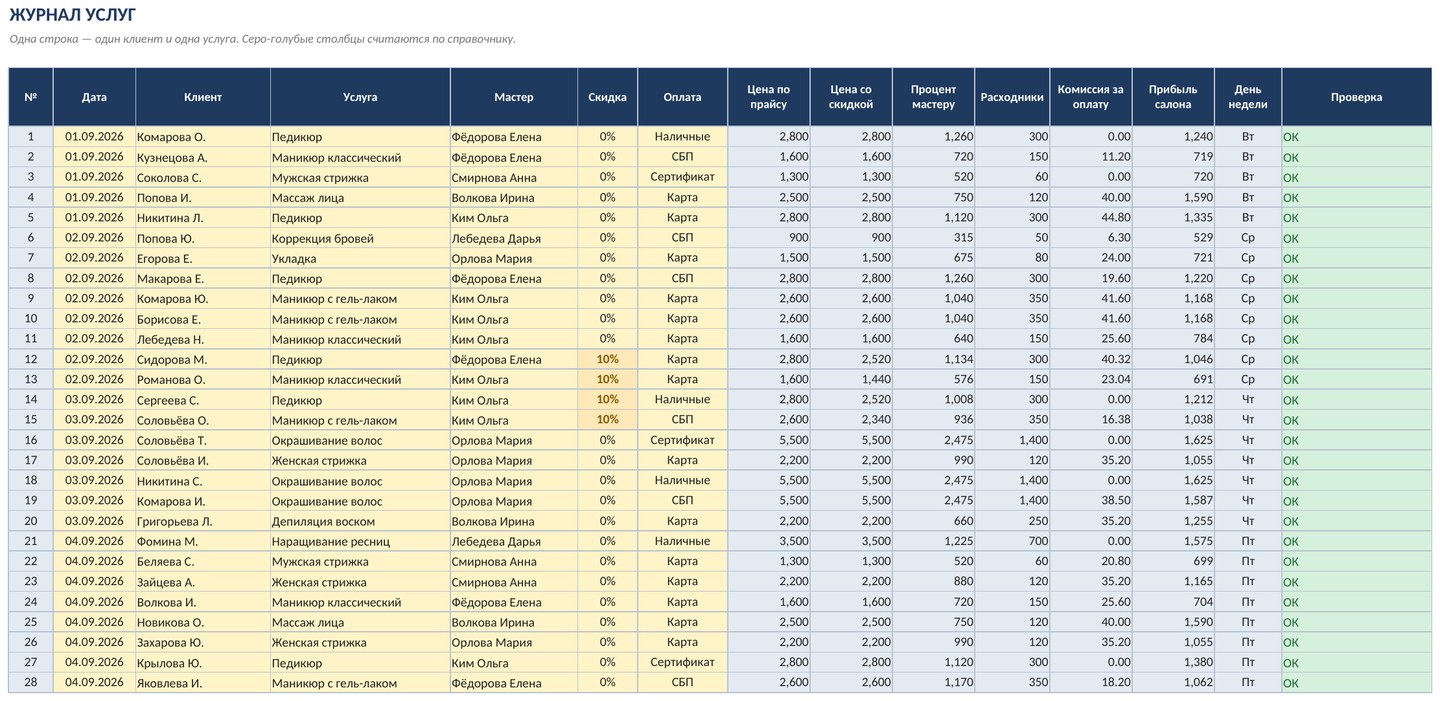Click the "Комиссия за оплату" header
This screenshot has width=1440, height=701.
click(1091, 97)
